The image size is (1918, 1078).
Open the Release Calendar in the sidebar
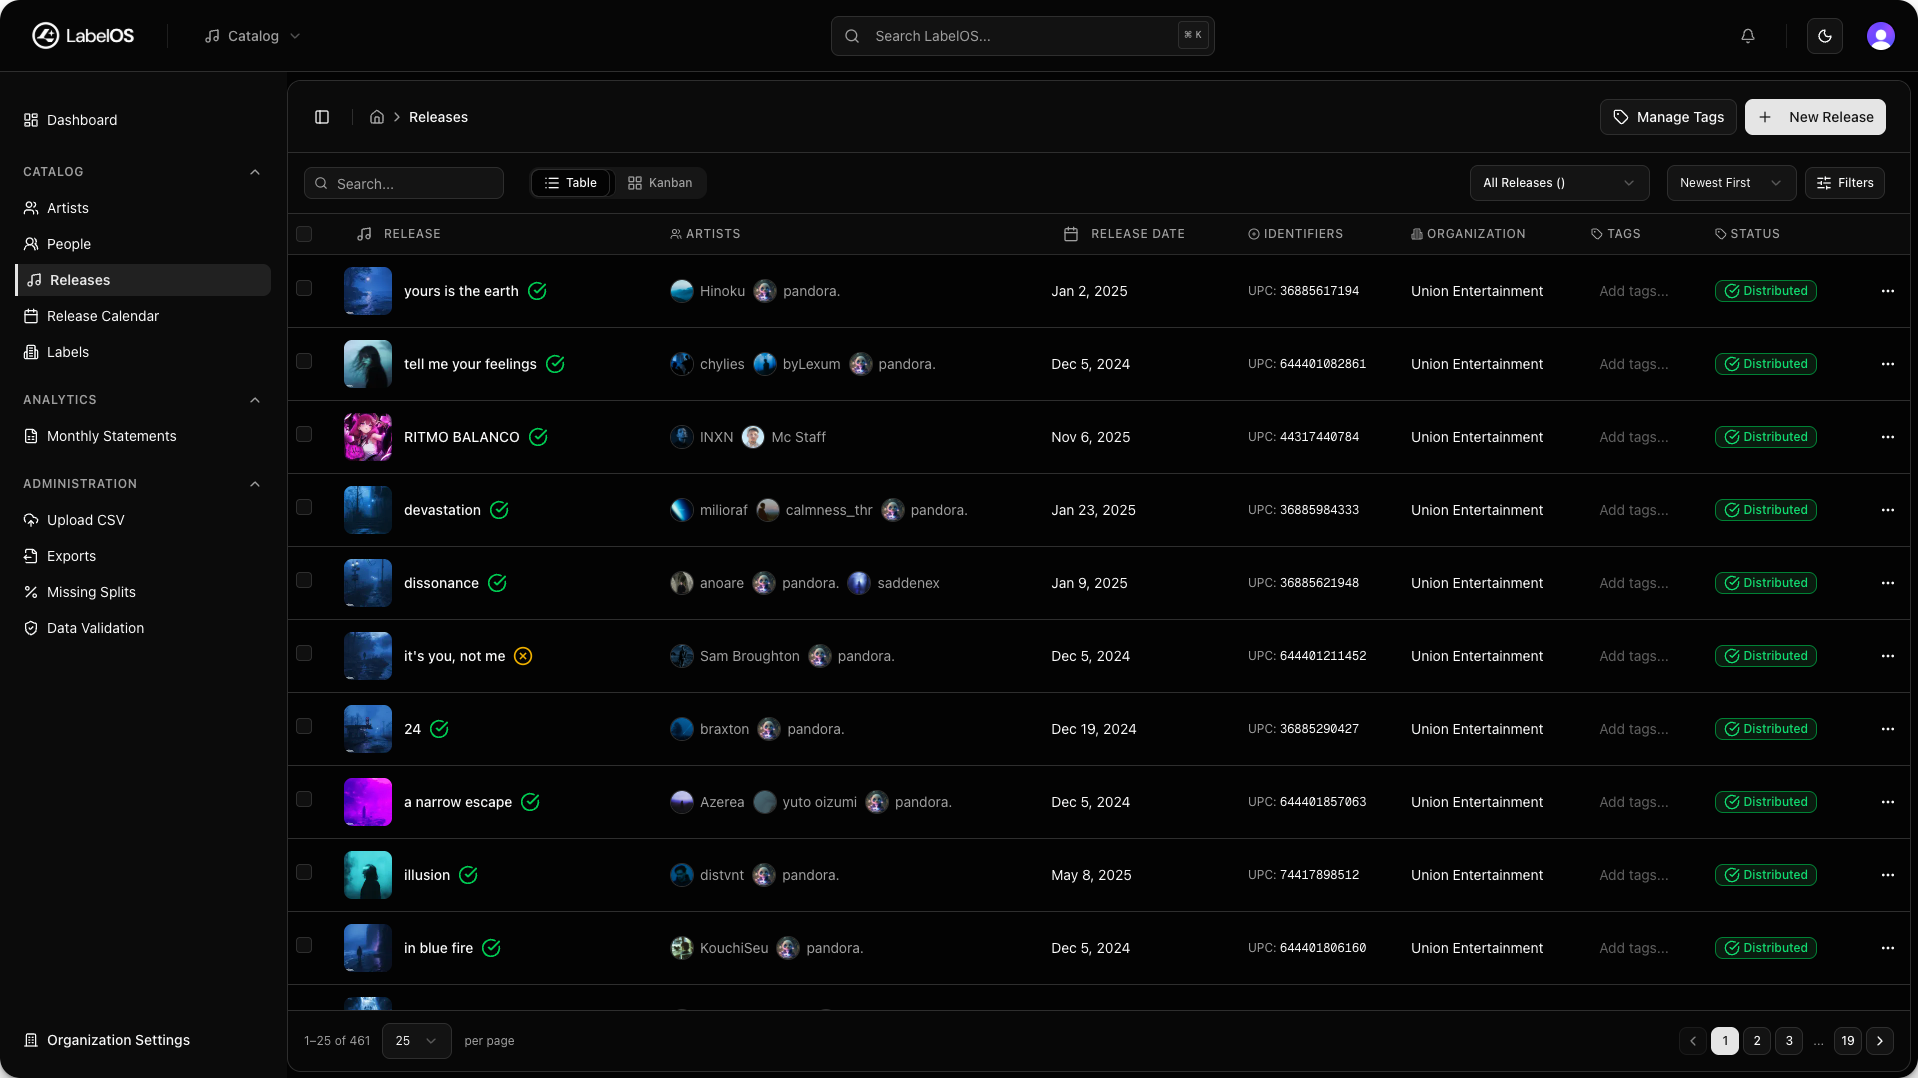tap(104, 315)
